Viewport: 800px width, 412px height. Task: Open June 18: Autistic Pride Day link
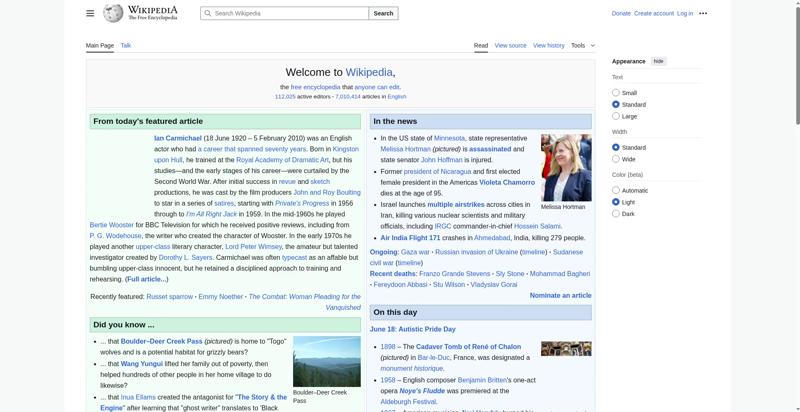pos(413,329)
